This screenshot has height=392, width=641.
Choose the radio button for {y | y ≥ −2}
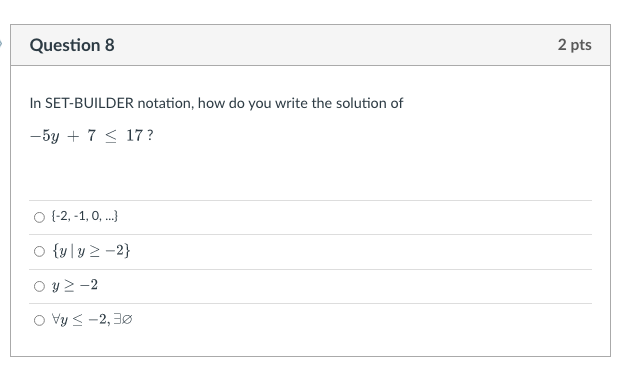(x=39, y=251)
